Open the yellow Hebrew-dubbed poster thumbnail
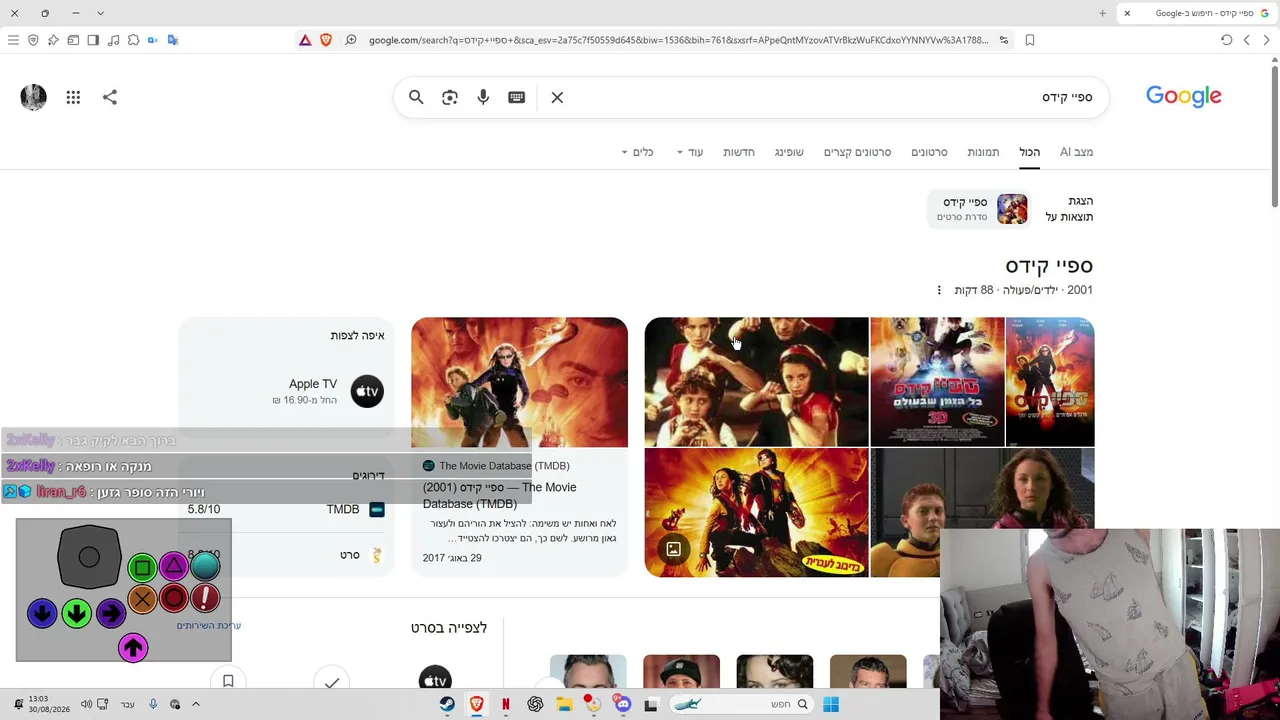1280x720 pixels. pos(756,512)
